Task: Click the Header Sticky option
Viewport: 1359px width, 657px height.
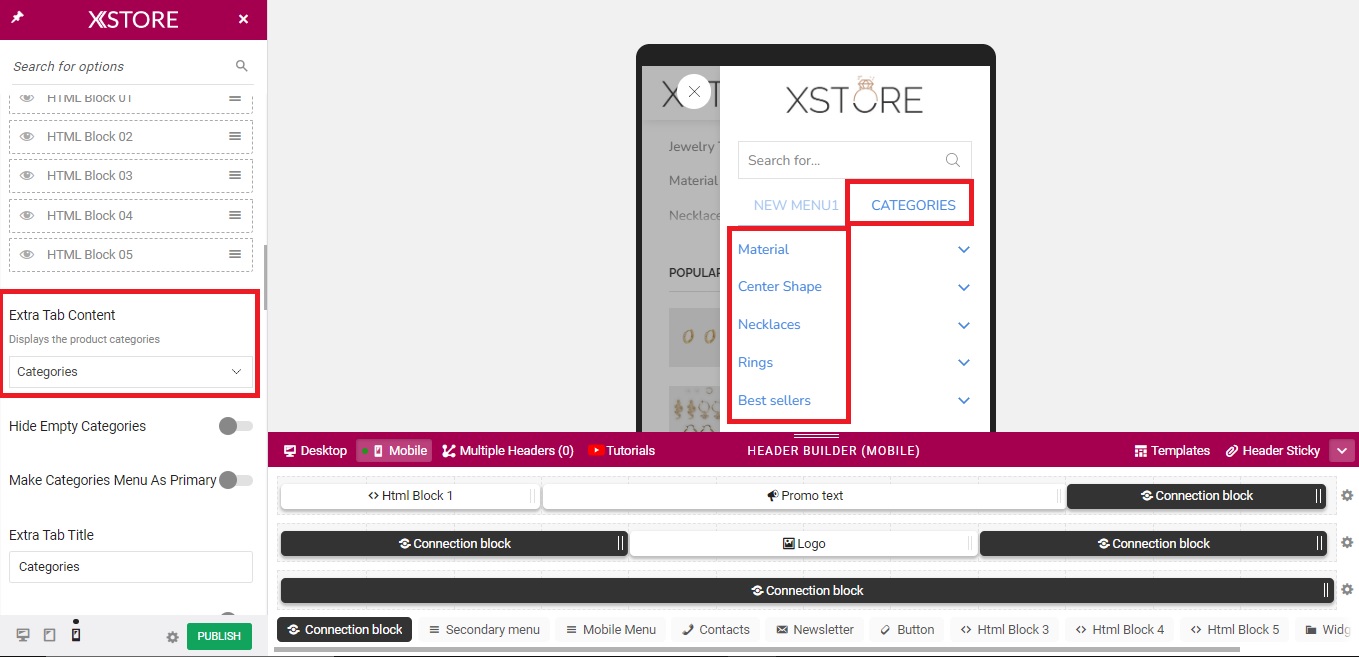Action: 1273,450
